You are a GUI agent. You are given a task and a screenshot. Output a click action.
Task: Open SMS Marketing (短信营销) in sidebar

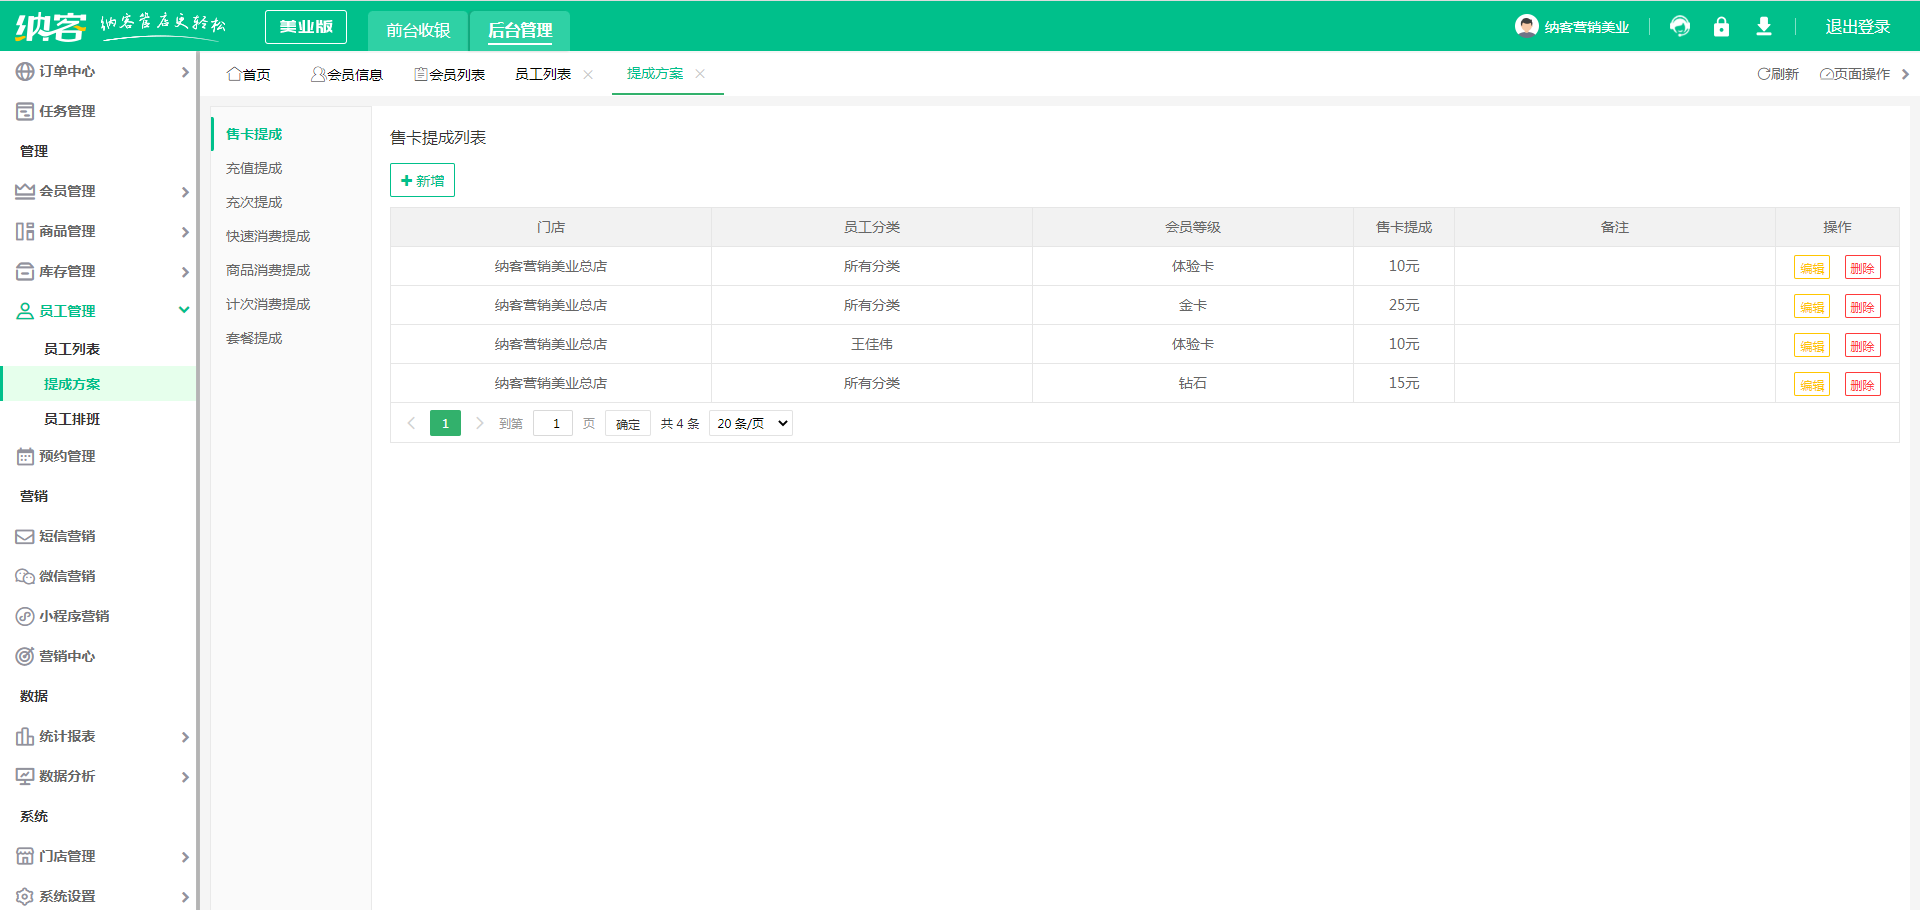point(67,537)
